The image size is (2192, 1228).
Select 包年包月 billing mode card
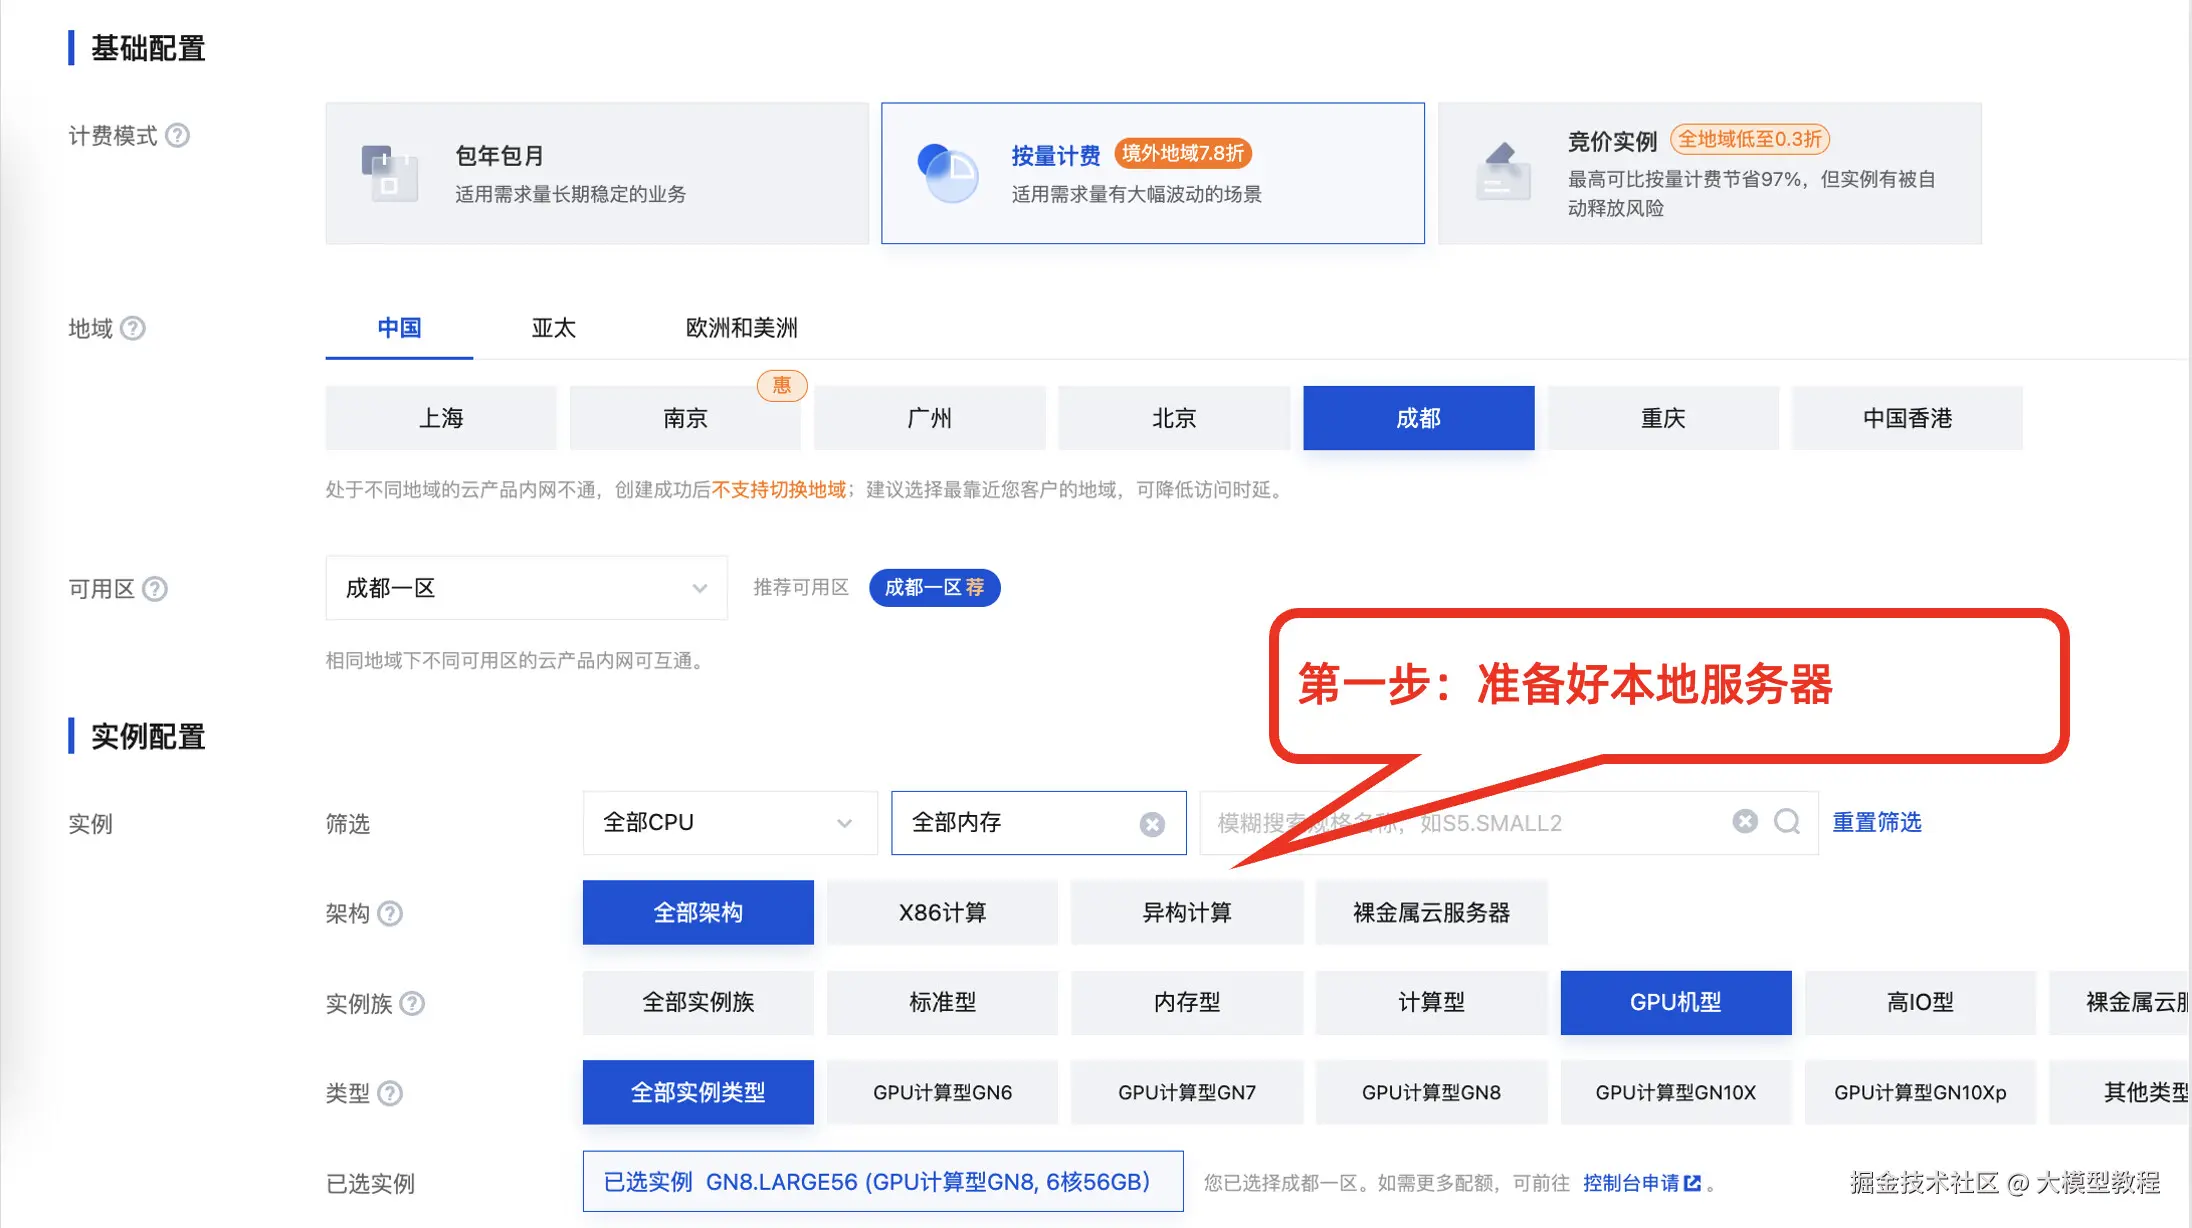597,173
